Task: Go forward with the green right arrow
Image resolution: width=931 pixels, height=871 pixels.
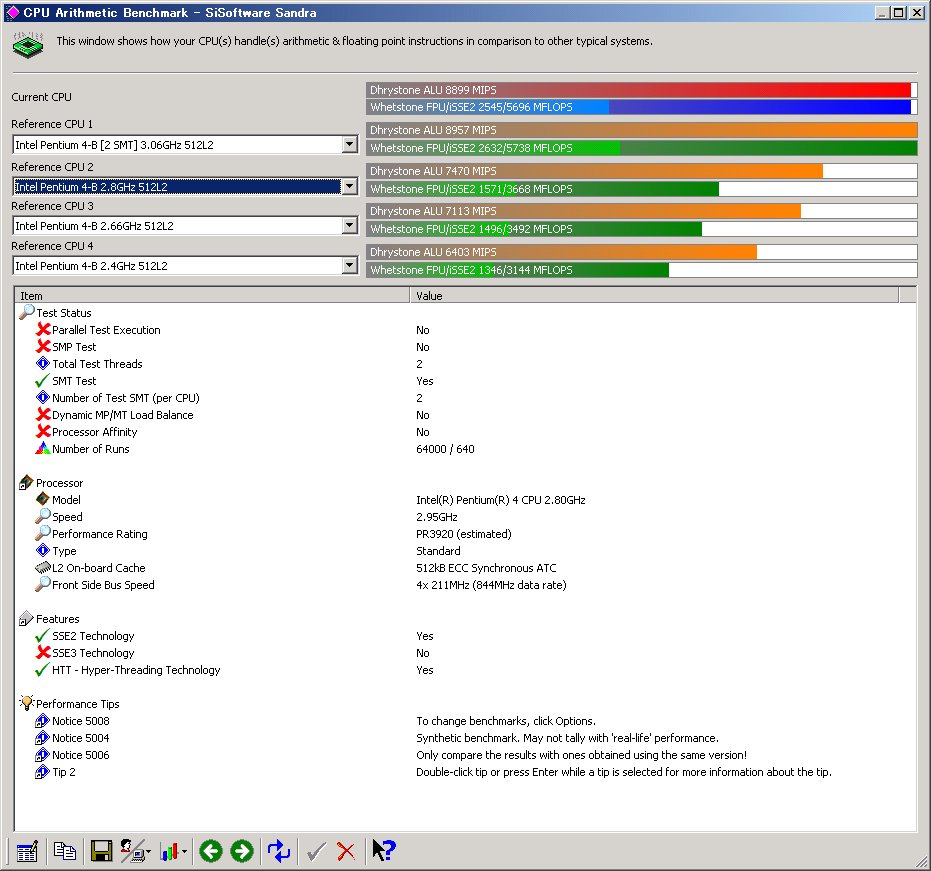Action: coord(242,851)
